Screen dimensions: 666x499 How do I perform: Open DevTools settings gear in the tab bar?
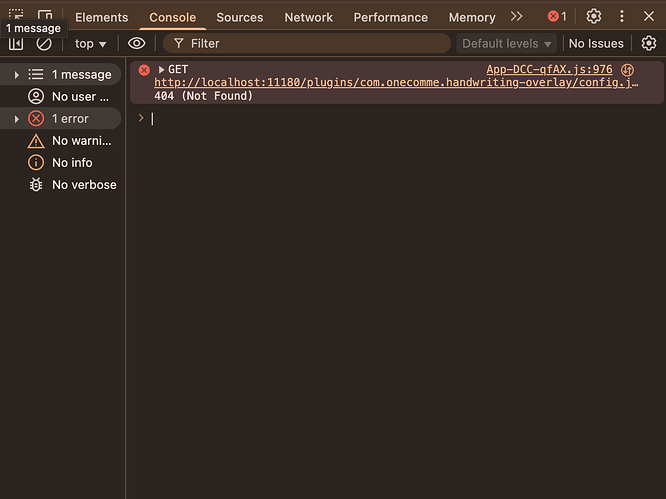[594, 17]
